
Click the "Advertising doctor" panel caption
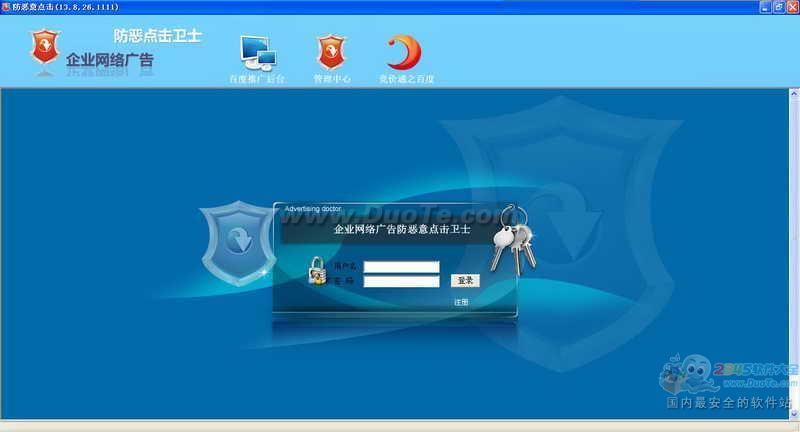pos(313,209)
